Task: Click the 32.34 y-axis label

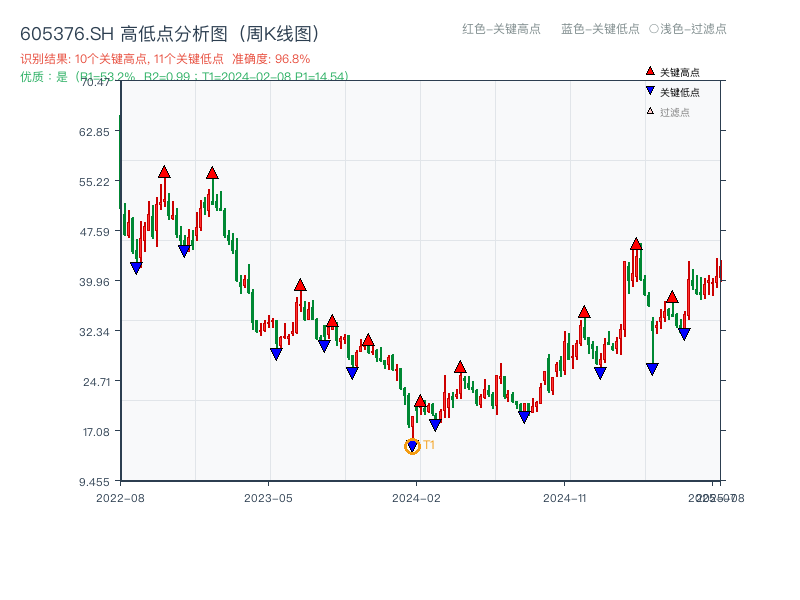Action: click(x=94, y=332)
